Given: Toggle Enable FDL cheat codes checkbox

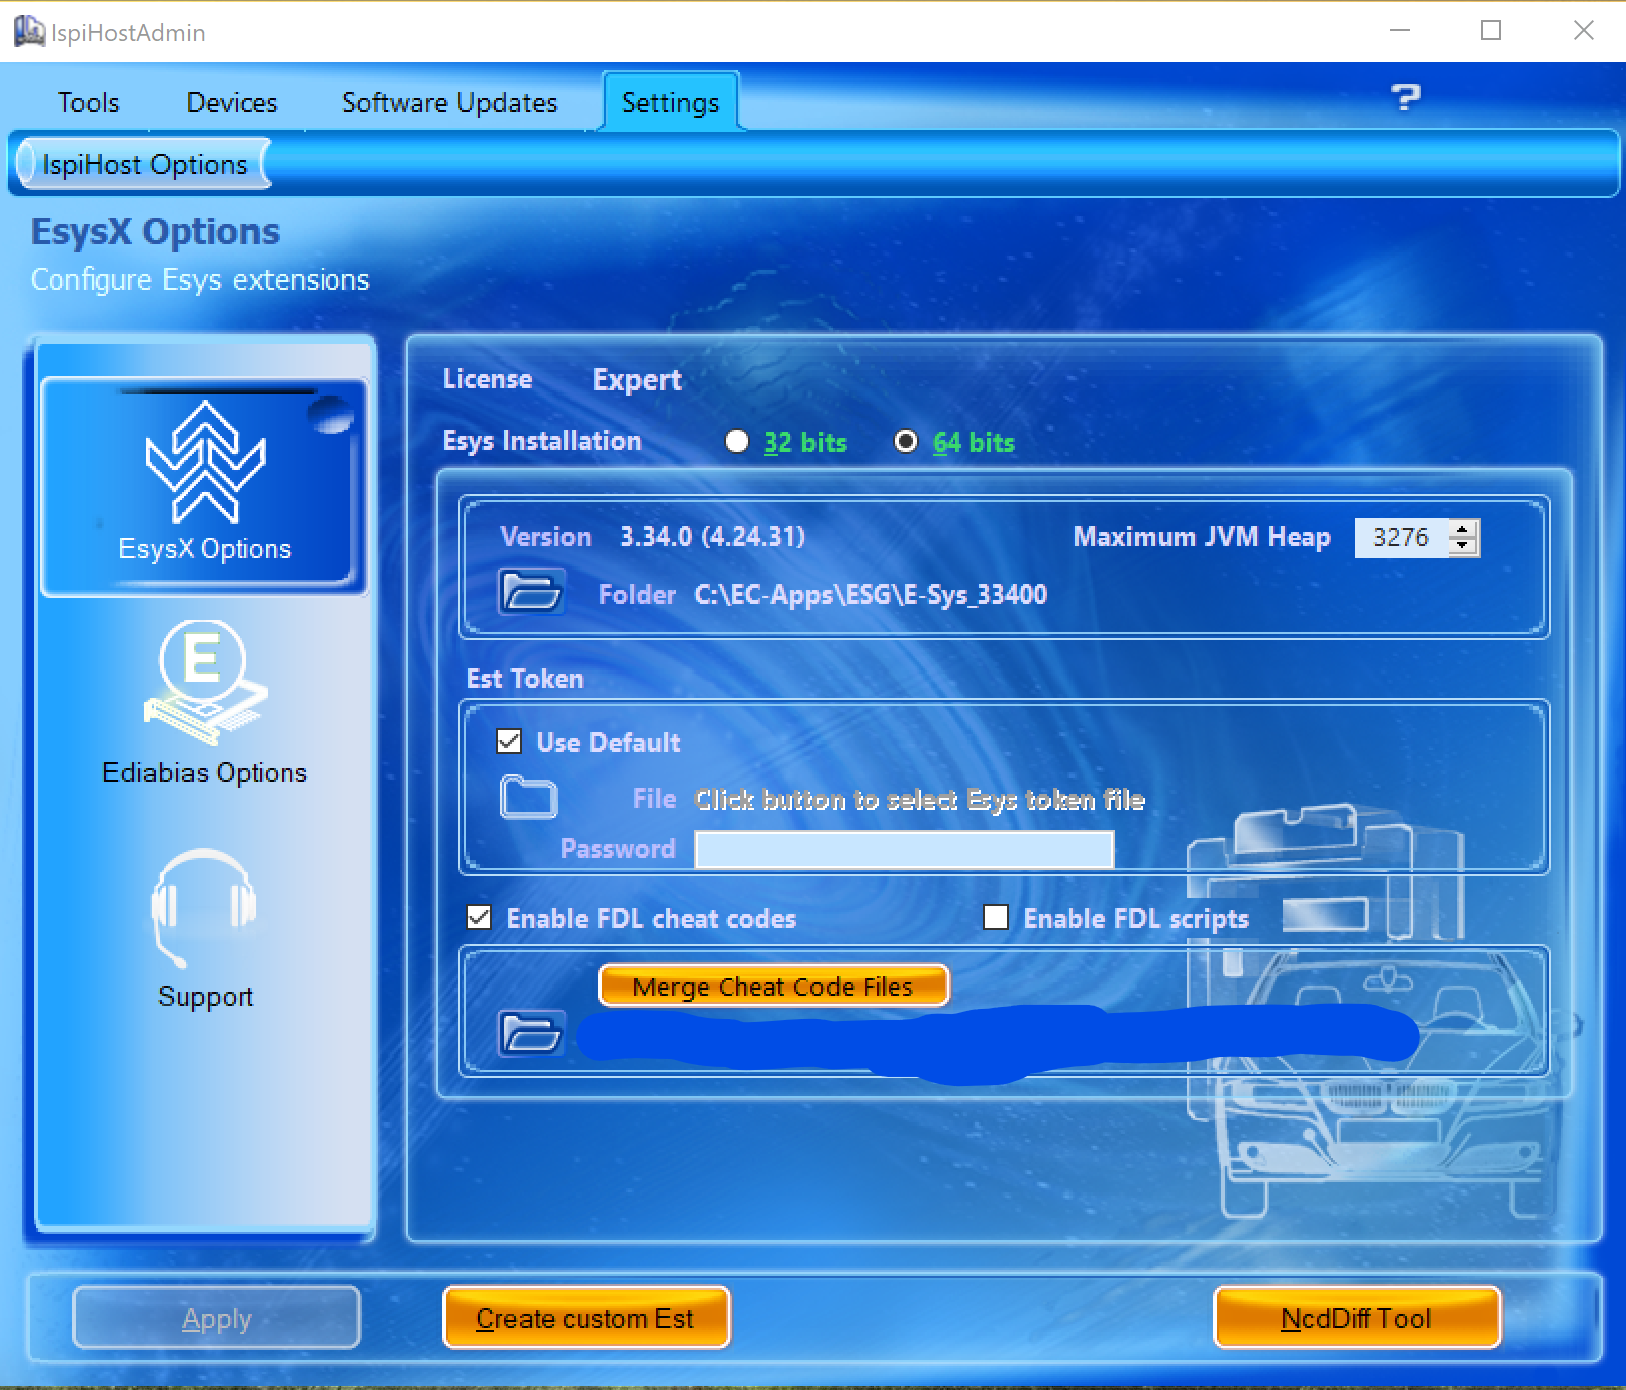Looking at the screenshot, I should pyautogui.click(x=479, y=917).
